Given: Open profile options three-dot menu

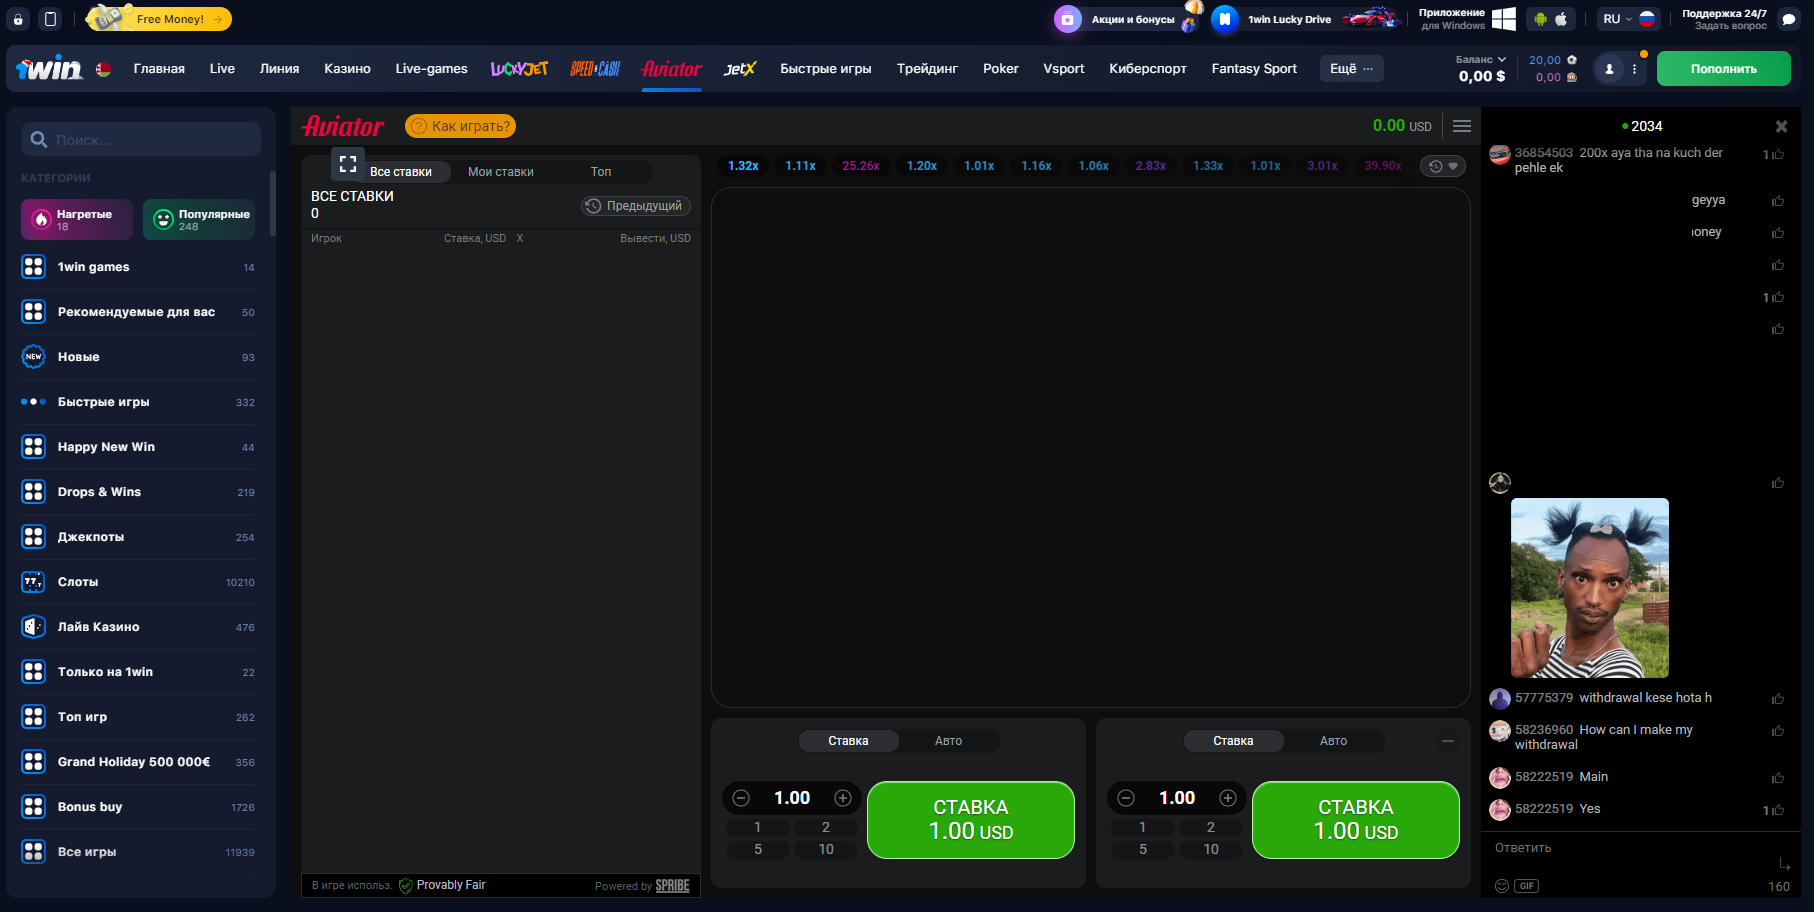Looking at the screenshot, I should pos(1634,69).
